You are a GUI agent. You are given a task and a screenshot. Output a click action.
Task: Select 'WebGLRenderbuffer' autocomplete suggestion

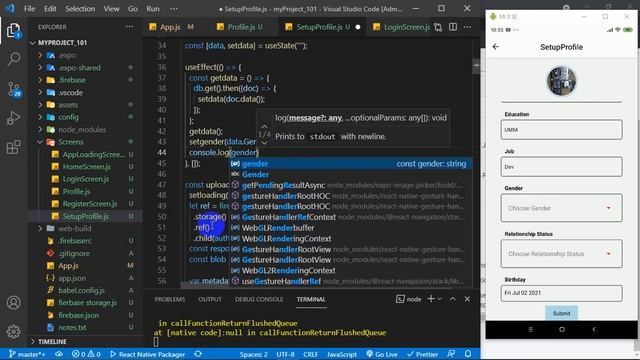[350, 228]
